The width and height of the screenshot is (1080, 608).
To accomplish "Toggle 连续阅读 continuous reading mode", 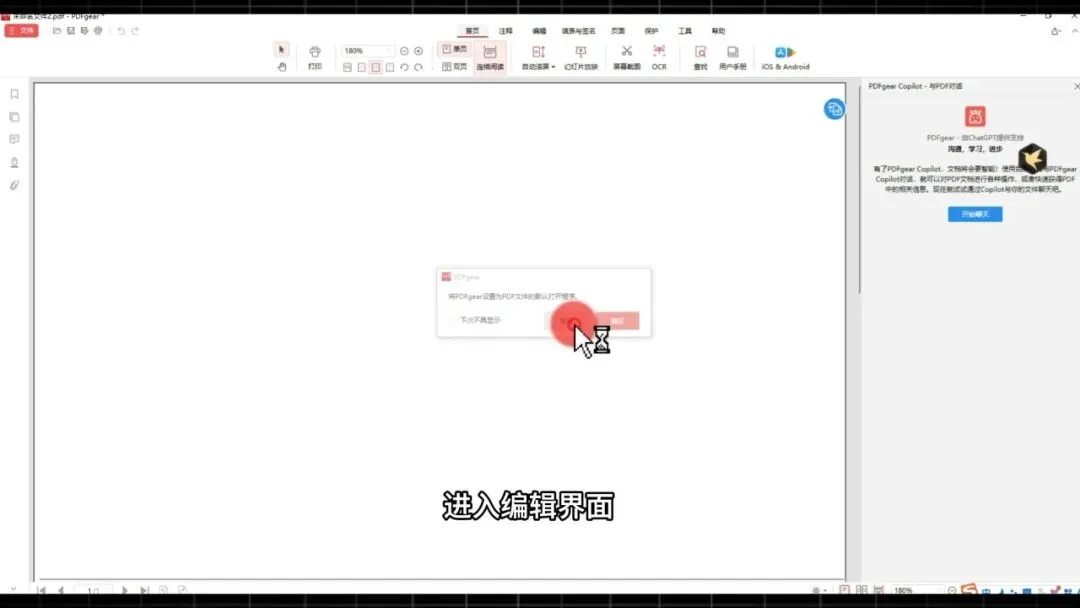I will tap(490, 58).
